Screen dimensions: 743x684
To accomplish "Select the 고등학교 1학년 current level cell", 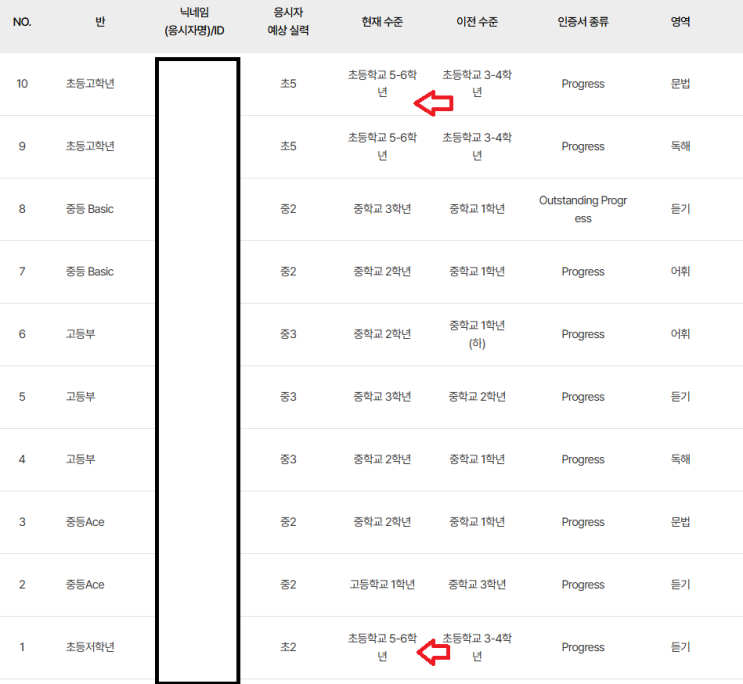I will [x=382, y=585].
